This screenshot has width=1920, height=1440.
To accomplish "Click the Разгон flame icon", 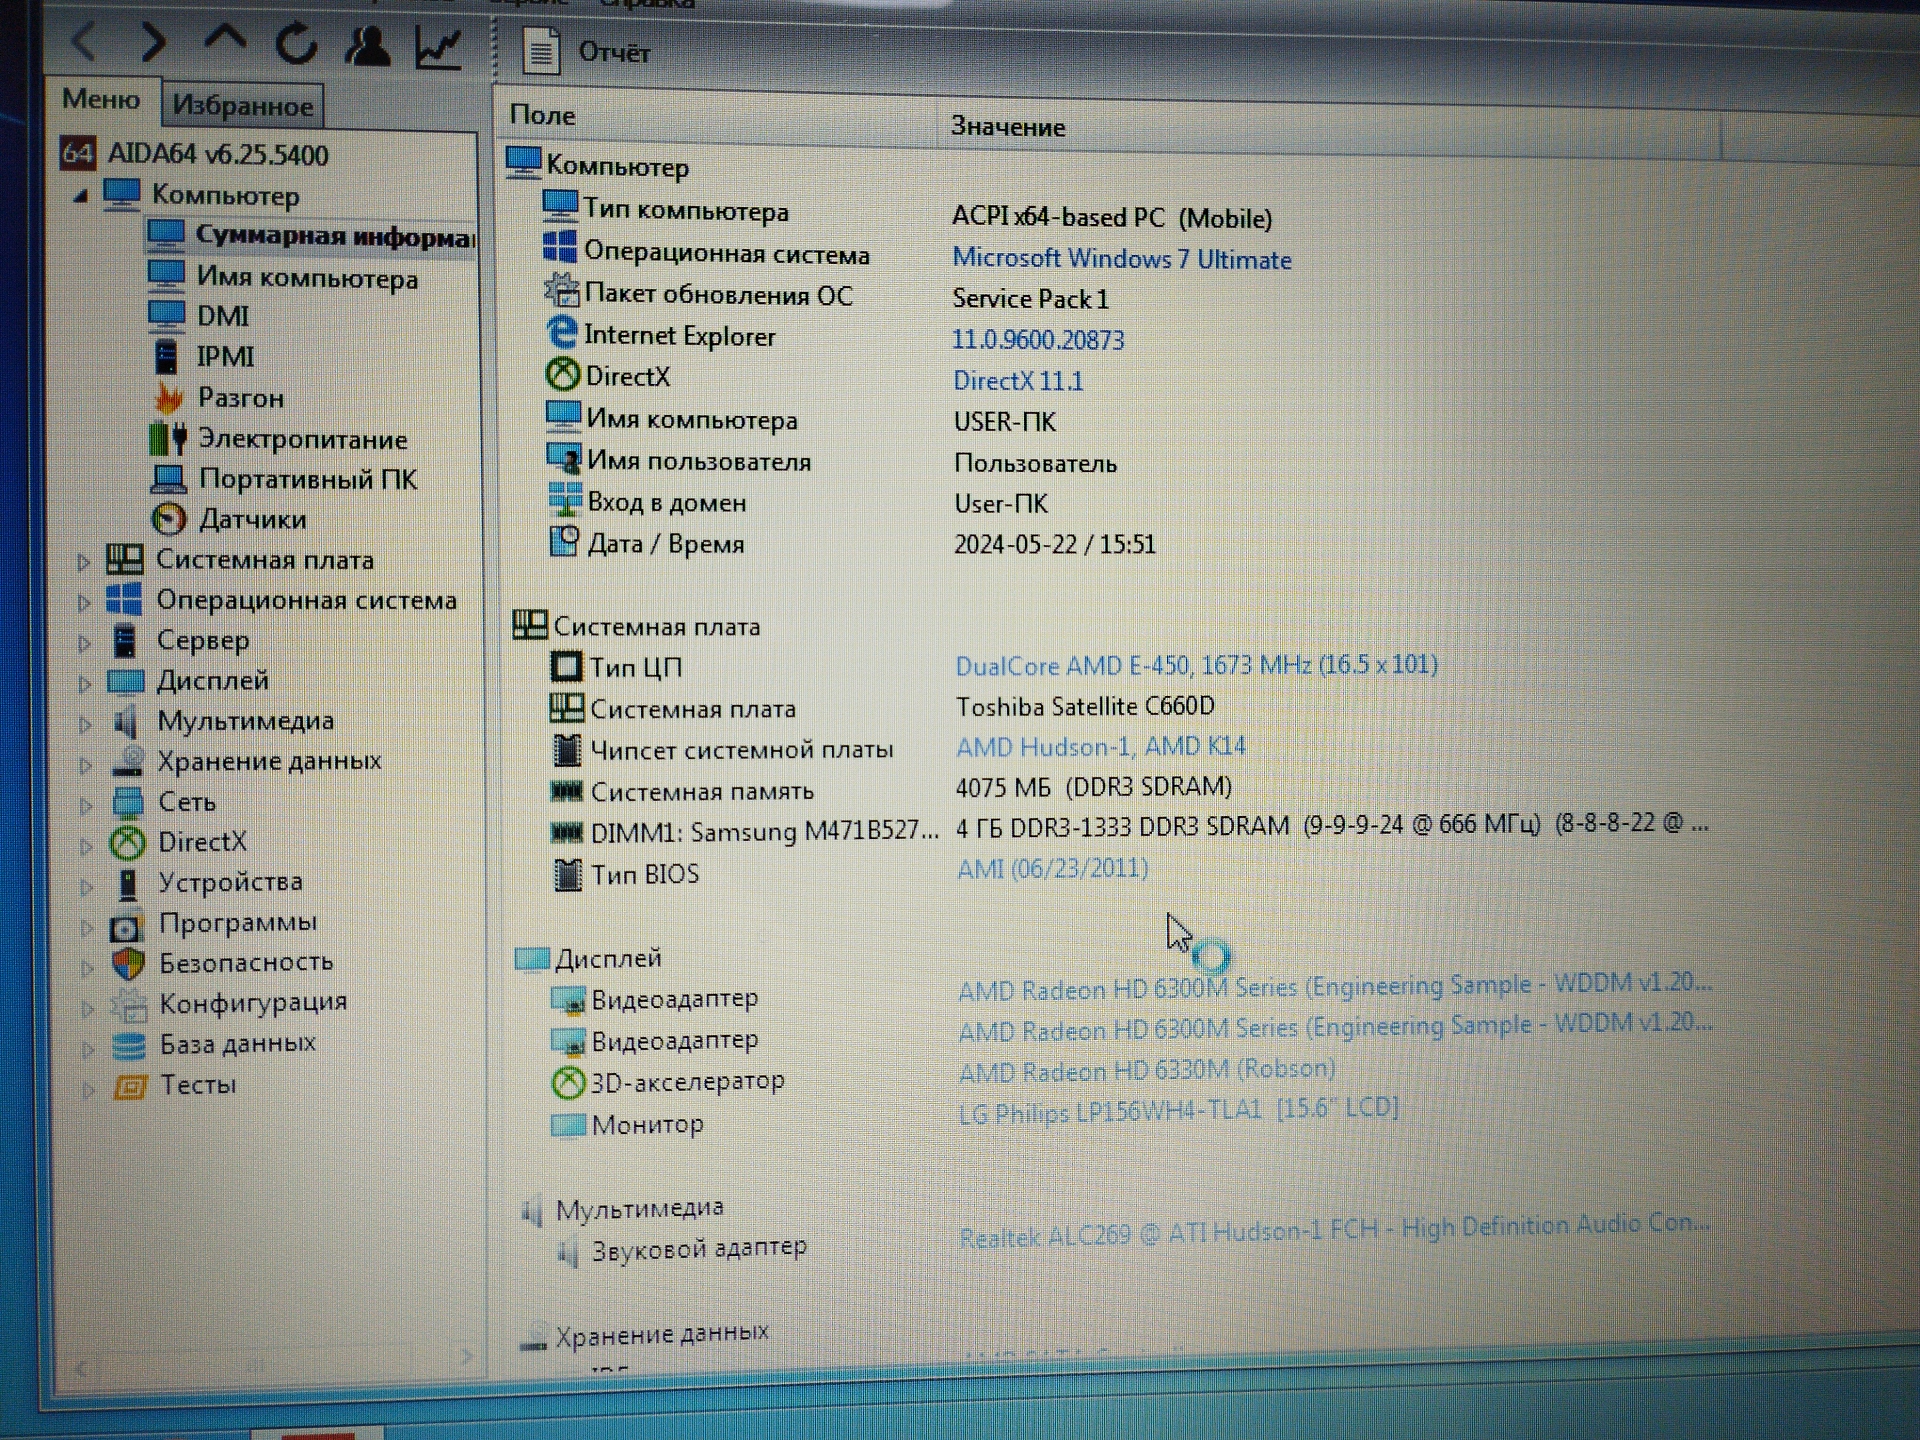I will pyautogui.click(x=168, y=397).
